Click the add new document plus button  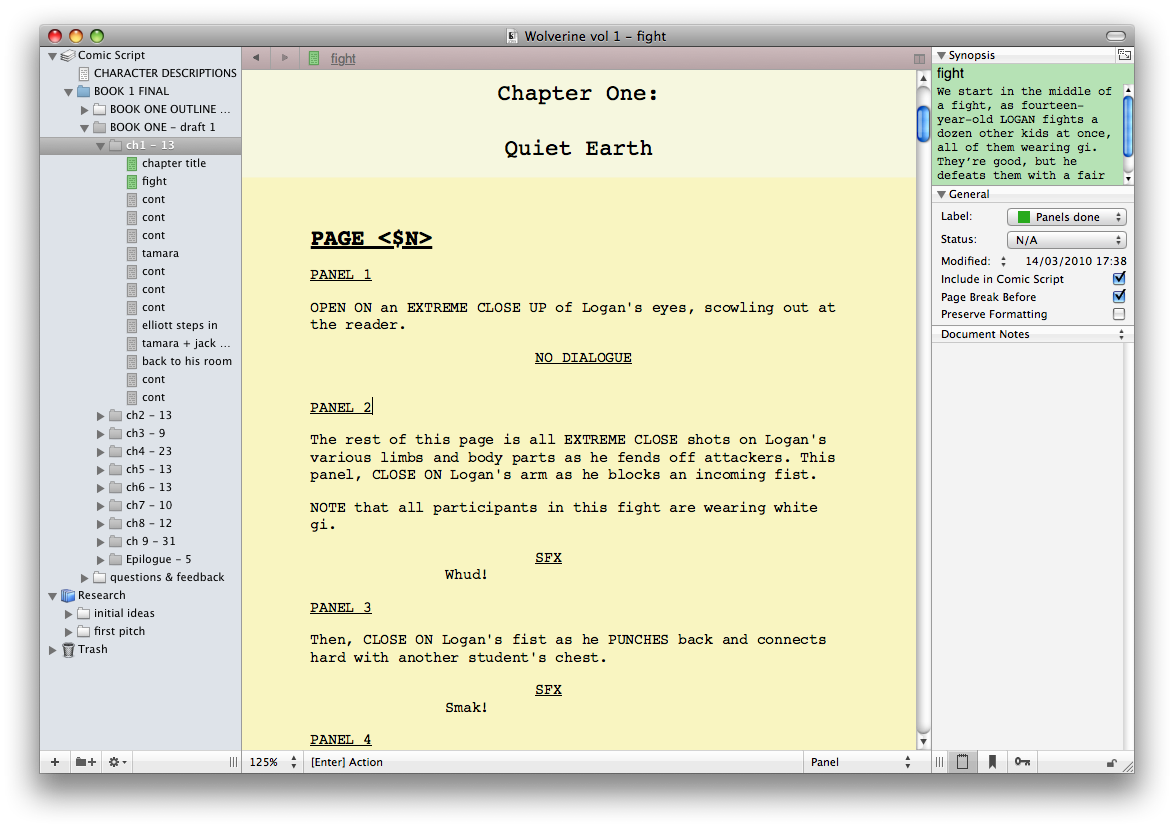click(x=55, y=762)
